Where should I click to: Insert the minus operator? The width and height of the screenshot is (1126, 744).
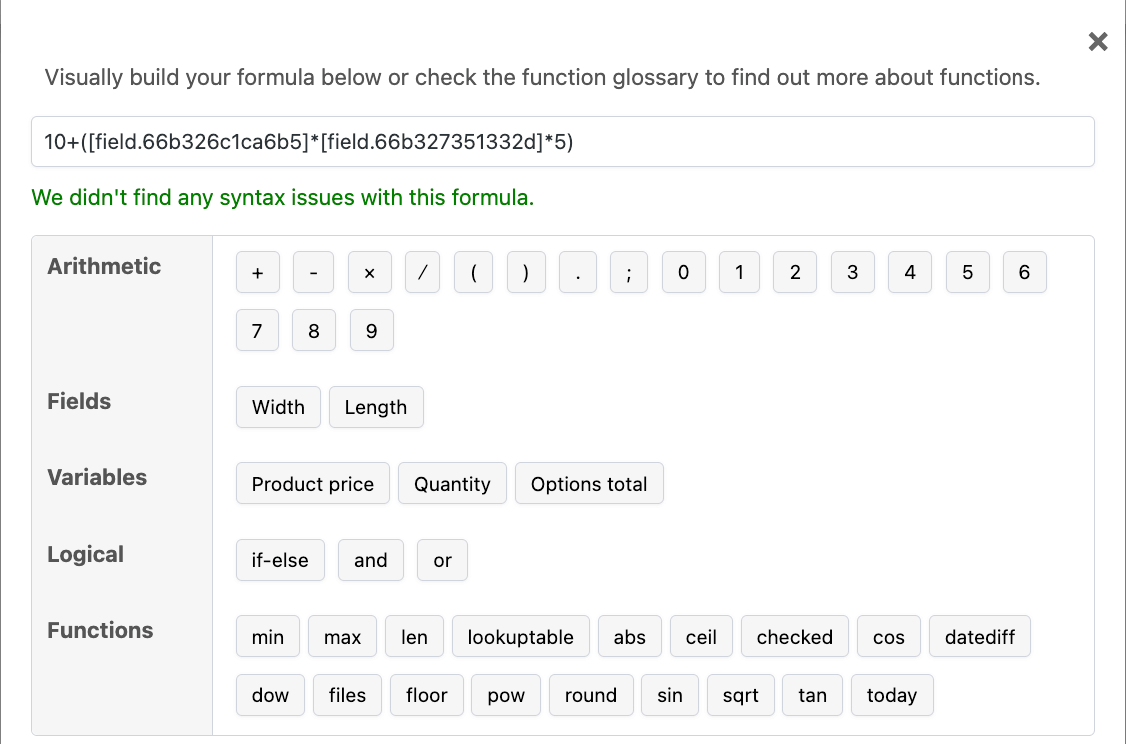pyautogui.click(x=313, y=272)
